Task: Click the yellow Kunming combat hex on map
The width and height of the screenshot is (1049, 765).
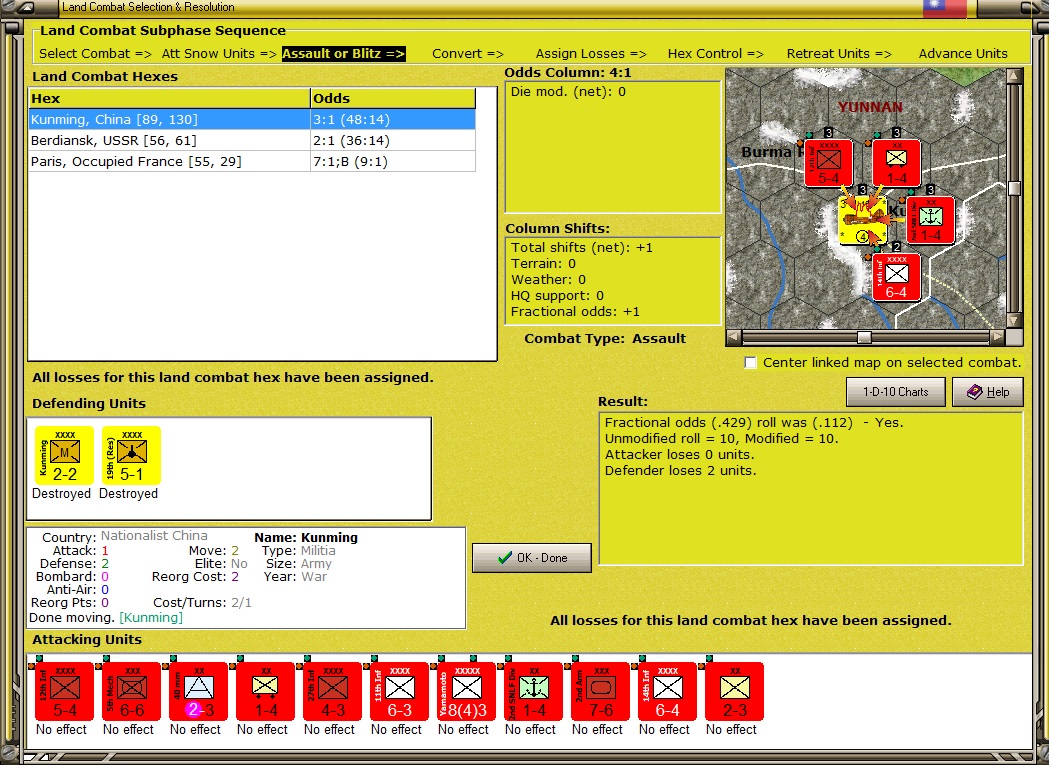Action: point(863,220)
